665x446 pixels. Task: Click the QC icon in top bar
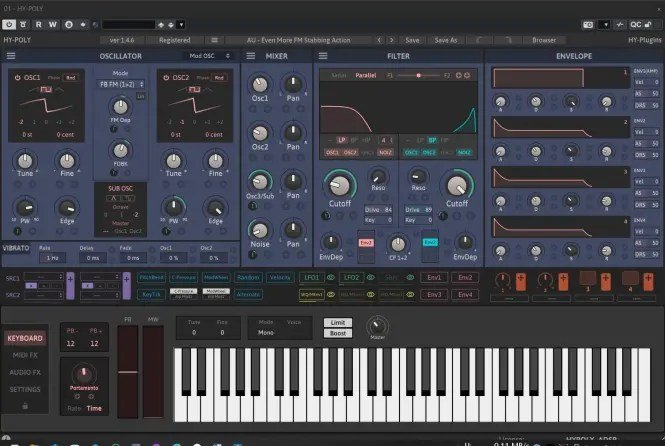click(636, 23)
